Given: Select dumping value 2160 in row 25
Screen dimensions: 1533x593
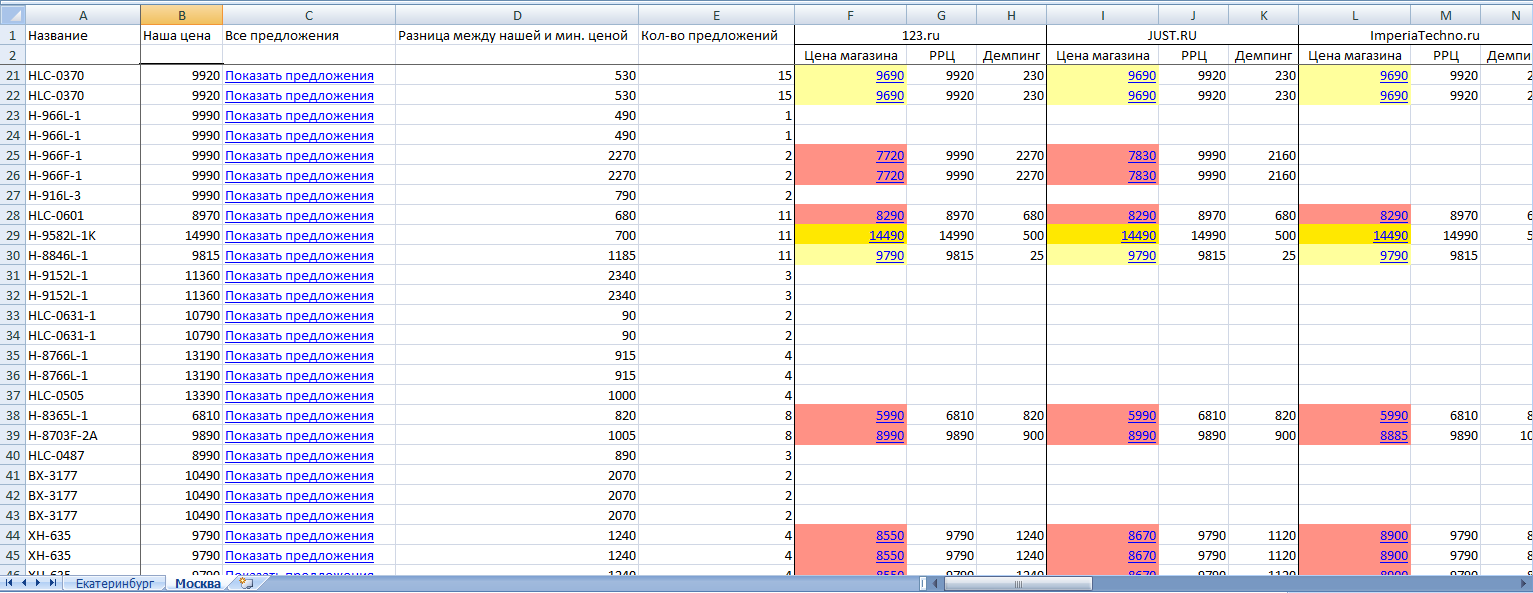Looking at the screenshot, I should click(x=1263, y=155).
